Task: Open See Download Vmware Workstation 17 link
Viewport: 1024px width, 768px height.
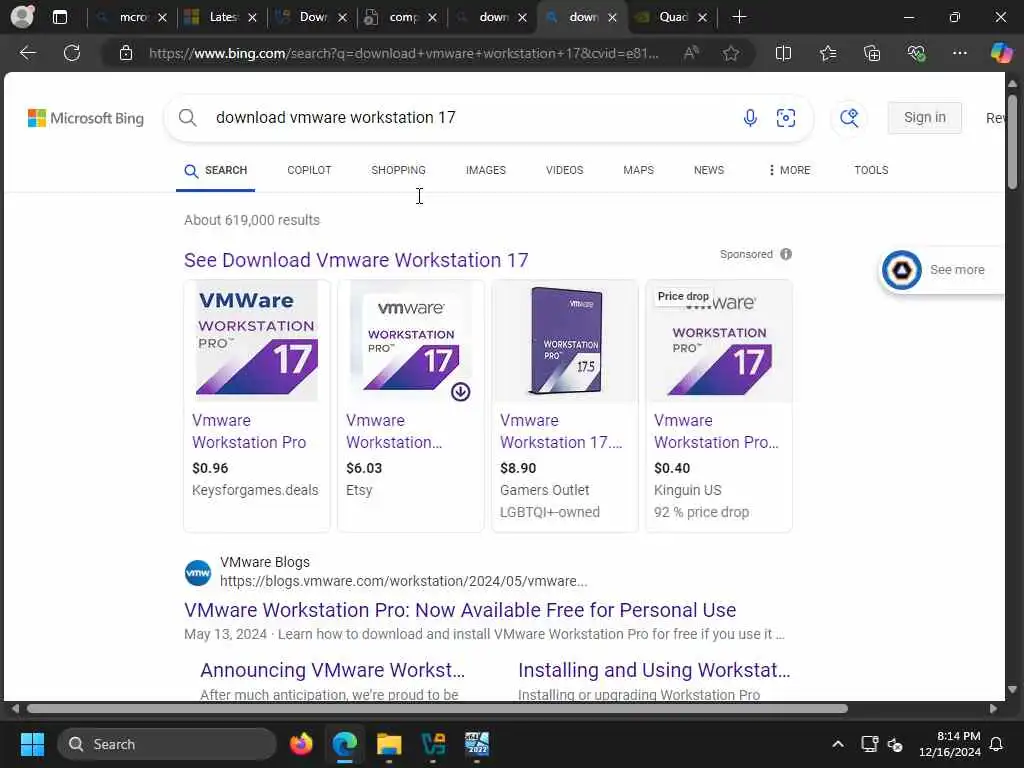Action: (356, 260)
